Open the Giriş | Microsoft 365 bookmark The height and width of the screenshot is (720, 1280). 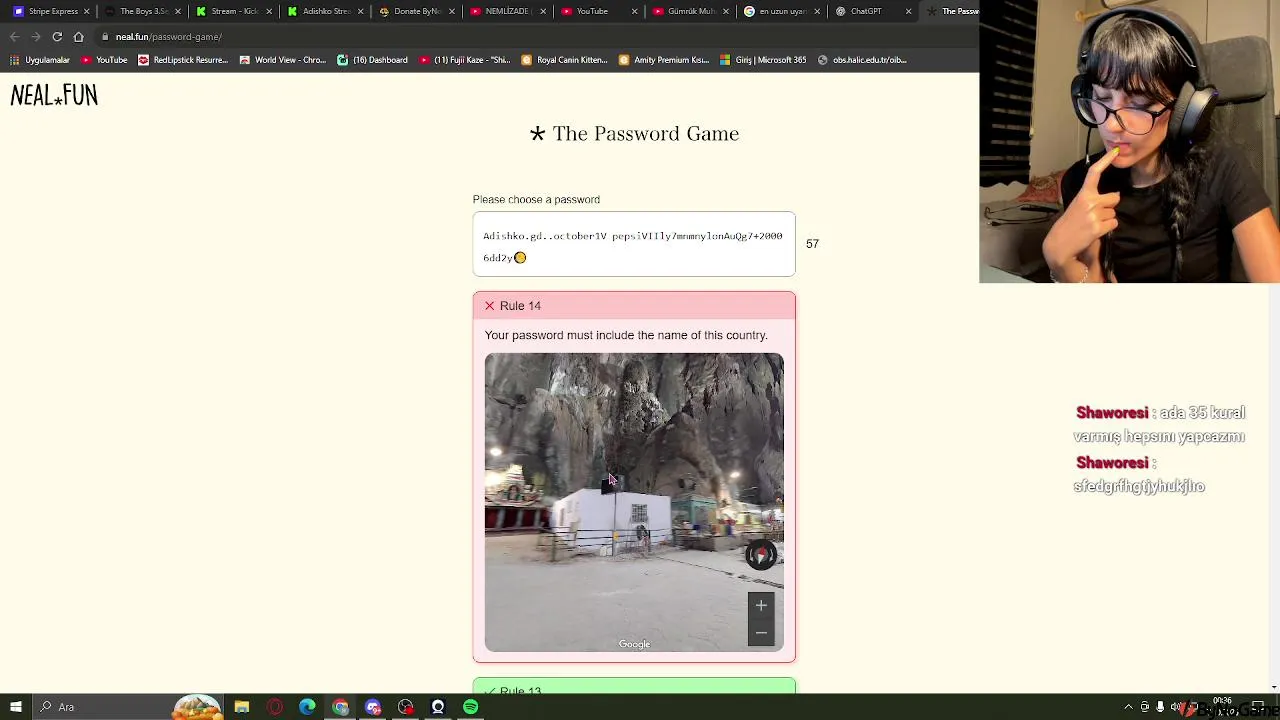pos(763,60)
